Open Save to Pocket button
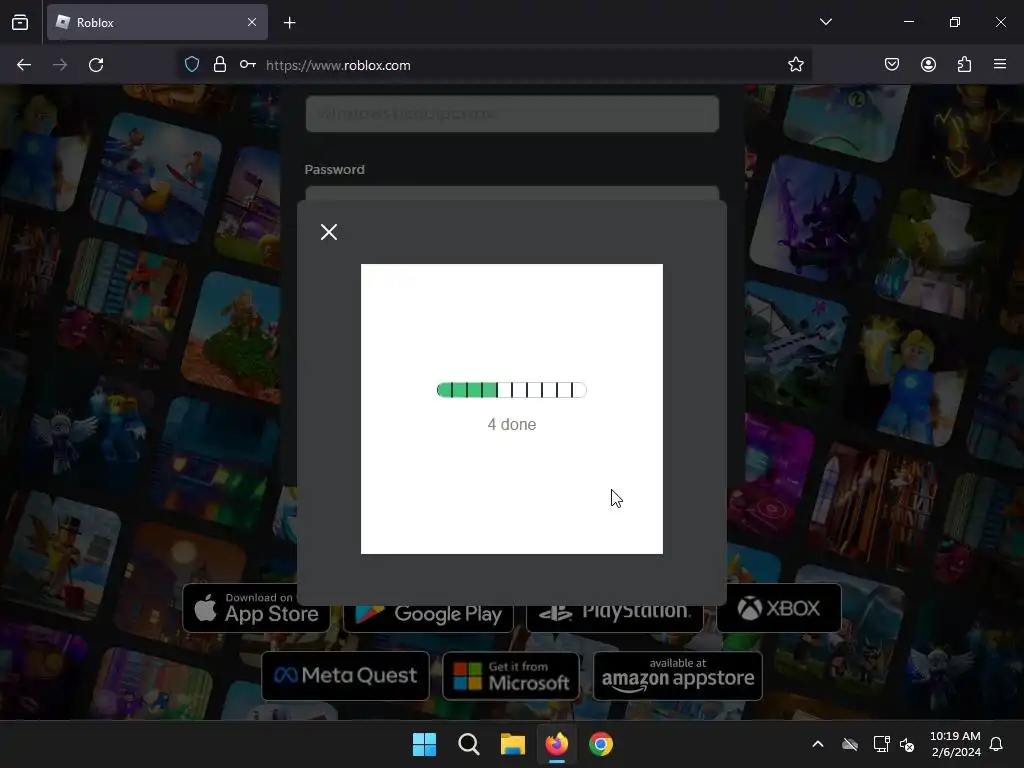 click(x=892, y=64)
